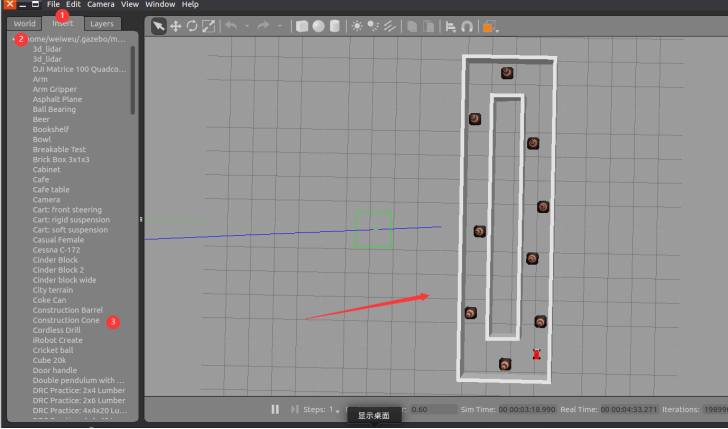Activate the selection mode arrow tool
The height and width of the screenshot is (429, 728).
[x=159, y=26]
